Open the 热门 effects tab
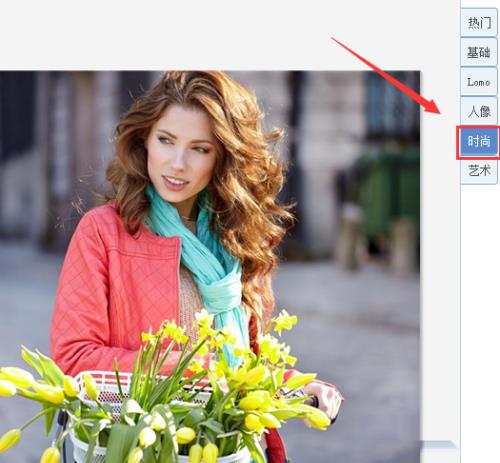This screenshot has height=463, width=500. (479, 23)
